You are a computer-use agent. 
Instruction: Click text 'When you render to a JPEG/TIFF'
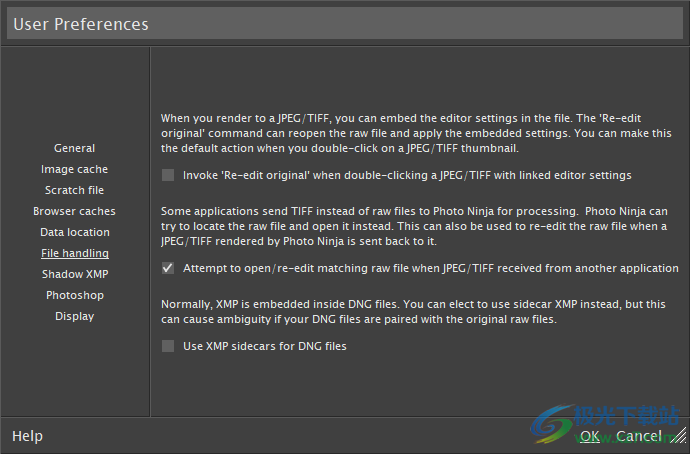coord(246,118)
